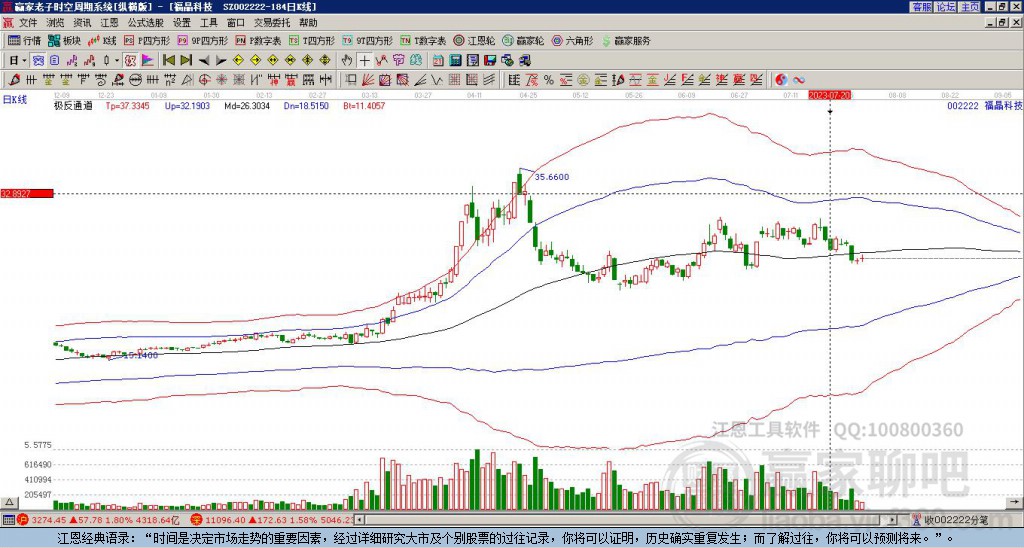Click the save floppy disk icon
The image size is (1024, 548).
pos(490,61)
